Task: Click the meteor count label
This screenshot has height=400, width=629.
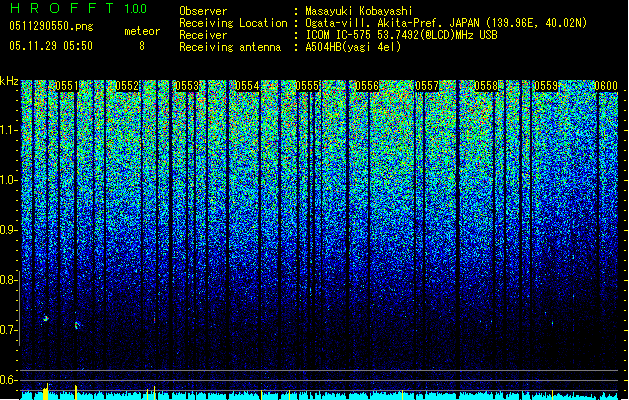Action: [142, 31]
